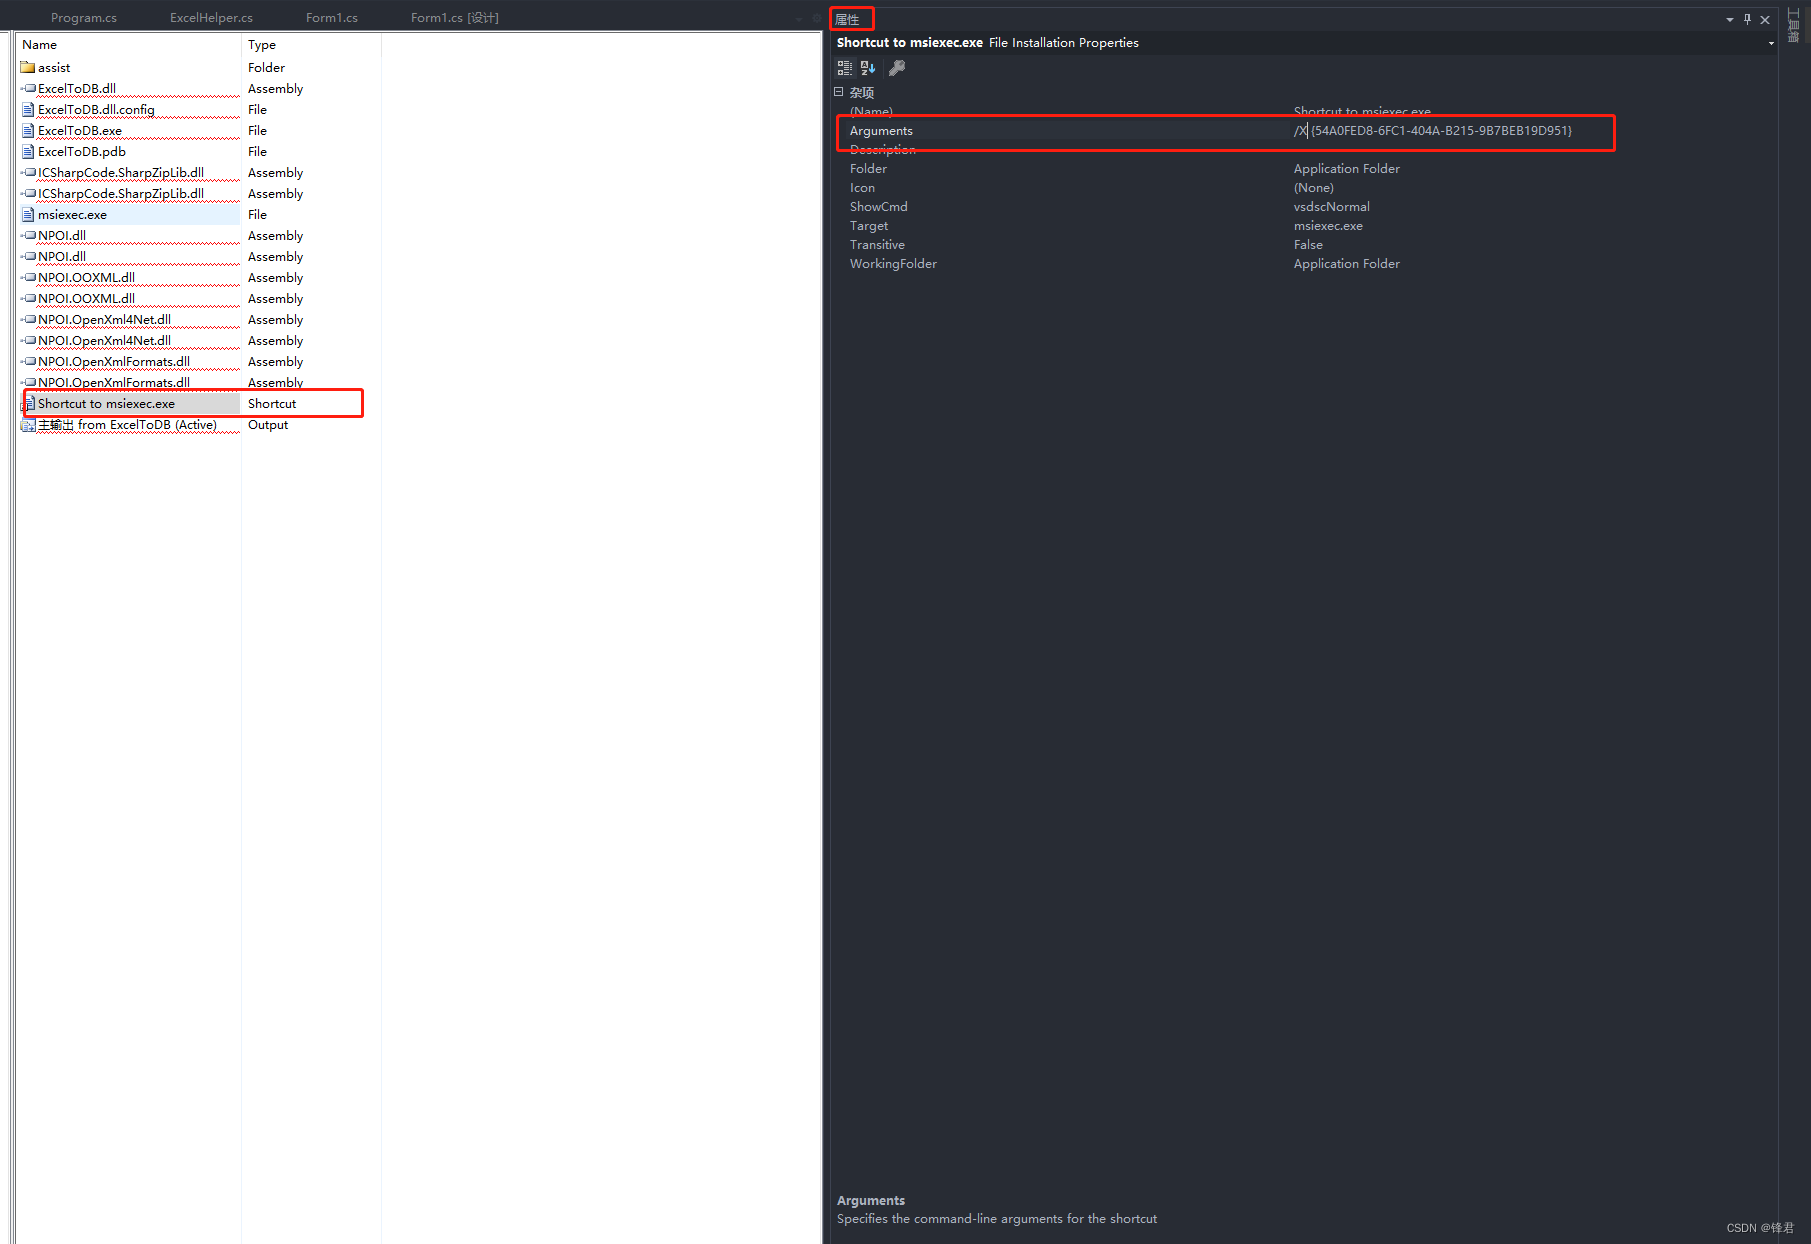Click the vsdscNormal value
This screenshot has width=1811, height=1244.
(x=1331, y=207)
